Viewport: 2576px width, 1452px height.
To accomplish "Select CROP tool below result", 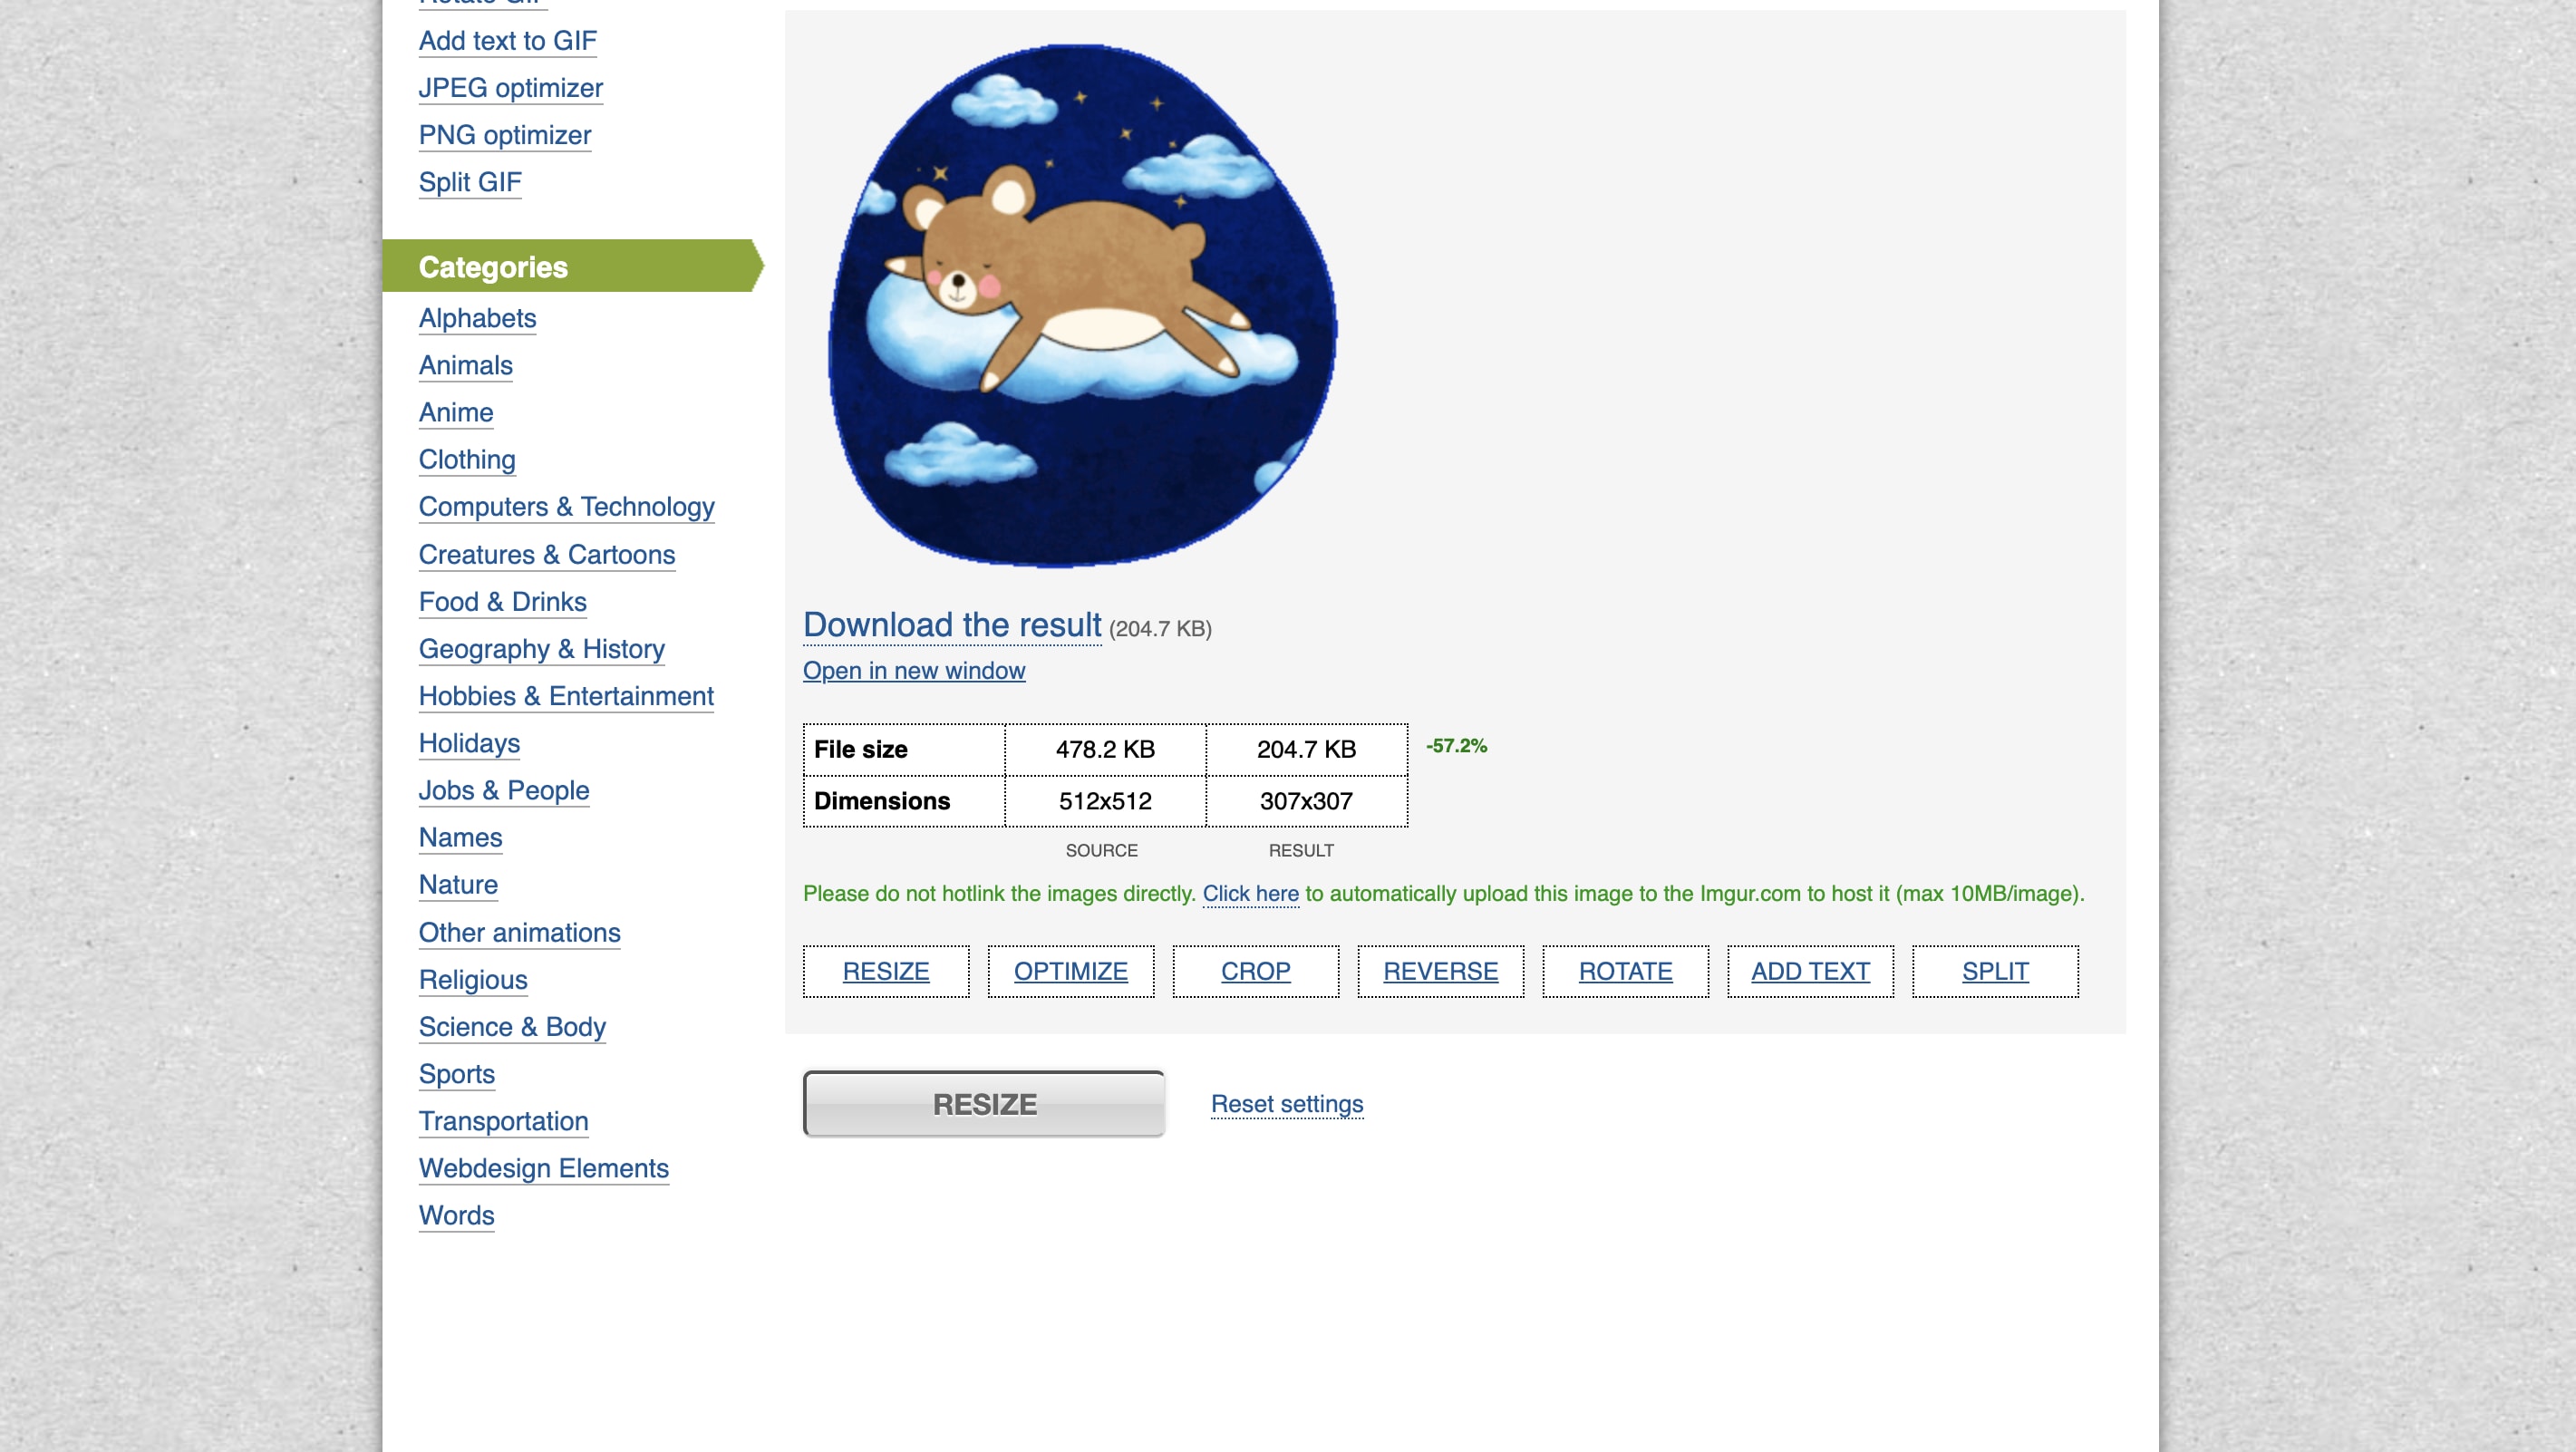I will click(x=1255, y=971).
